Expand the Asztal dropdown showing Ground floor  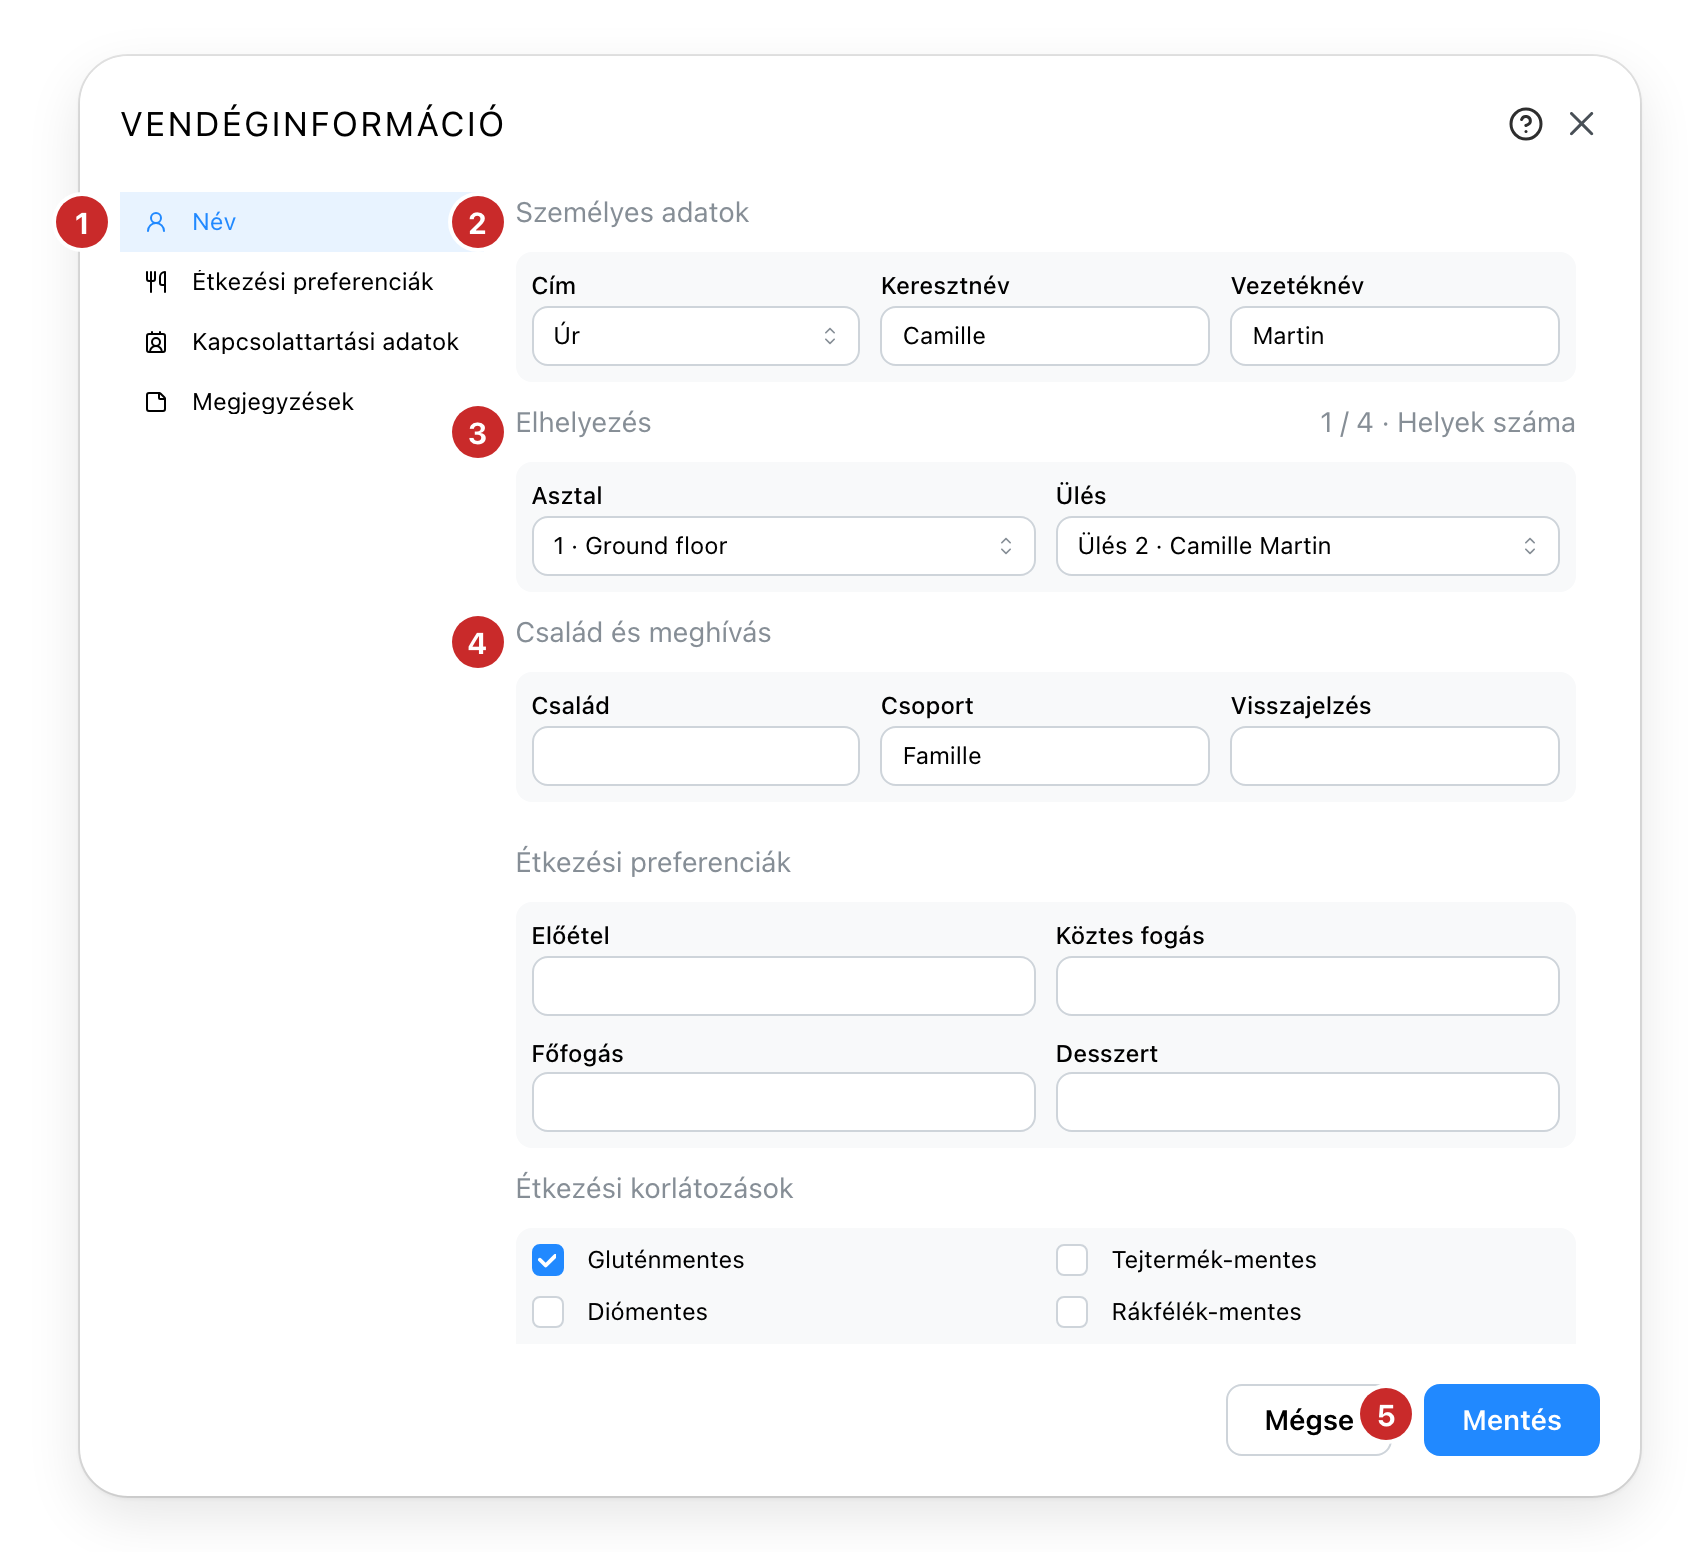tap(784, 546)
